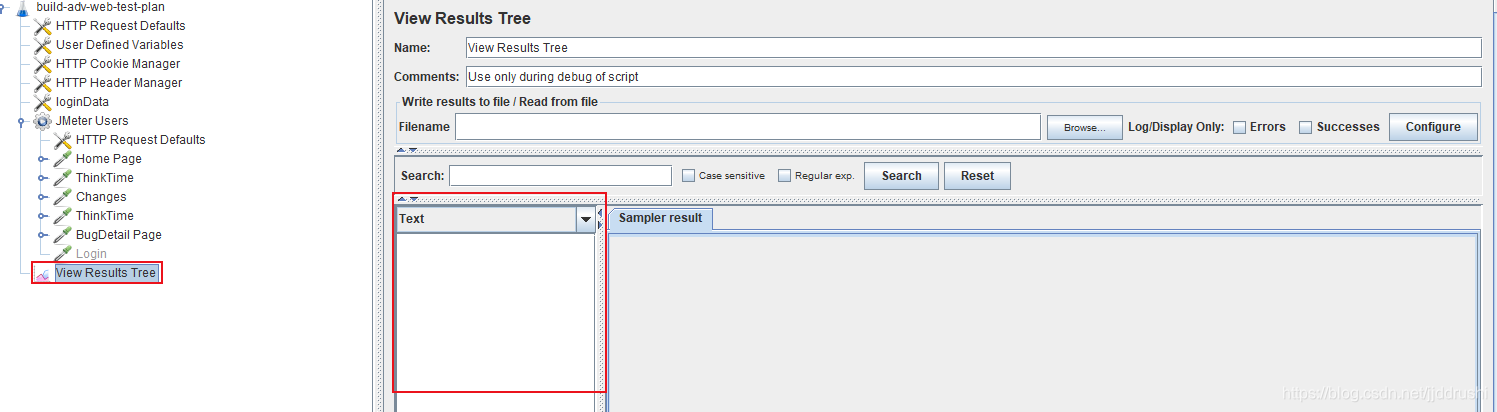Click the Reset search button
The image size is (1497, 412).
point(977,176)
